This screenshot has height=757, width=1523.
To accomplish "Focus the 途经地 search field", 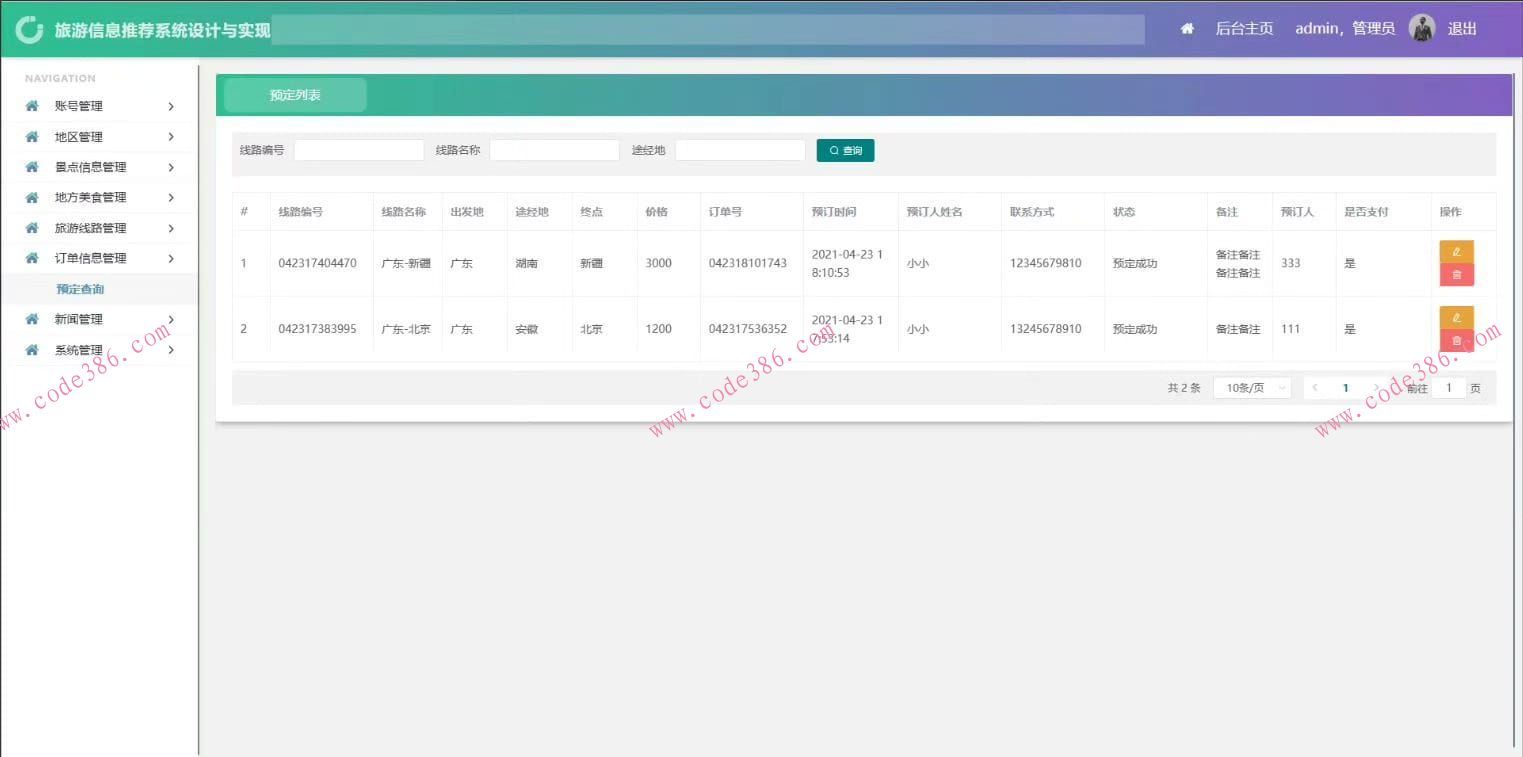I will (740, 150).
